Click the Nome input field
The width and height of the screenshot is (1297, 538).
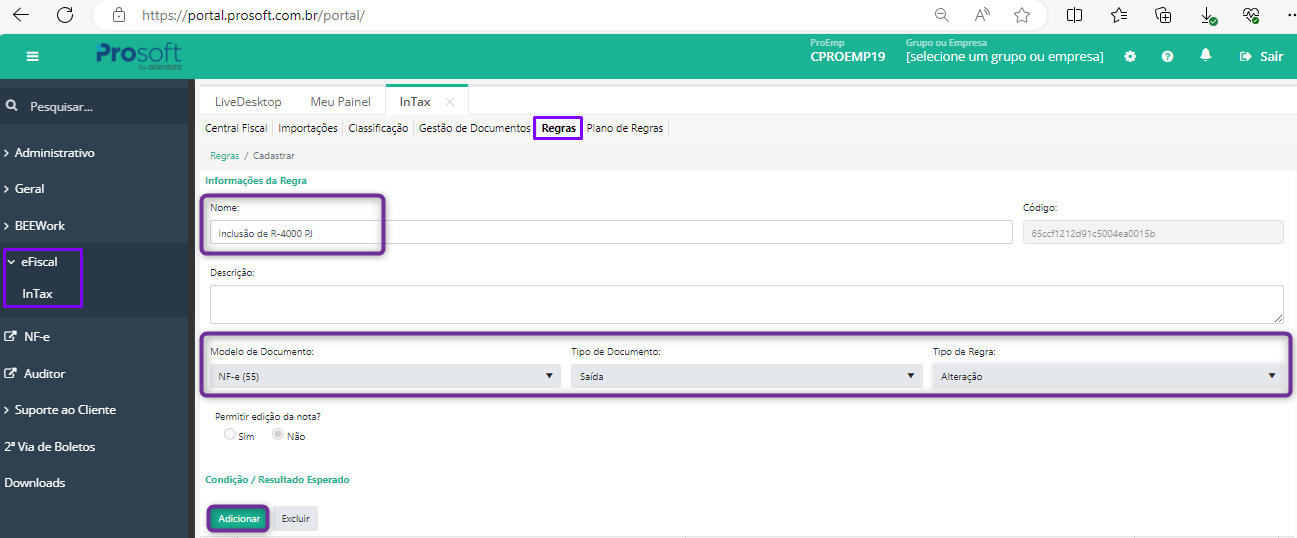(x=611, y=232)
